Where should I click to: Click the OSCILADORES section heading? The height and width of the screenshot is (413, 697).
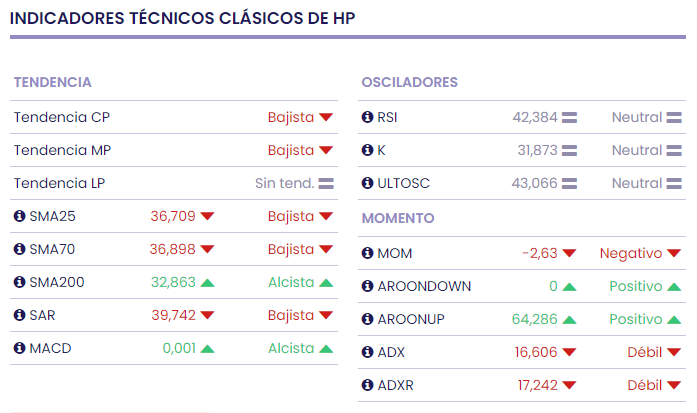pyautogui.click(x=409, y=82)
